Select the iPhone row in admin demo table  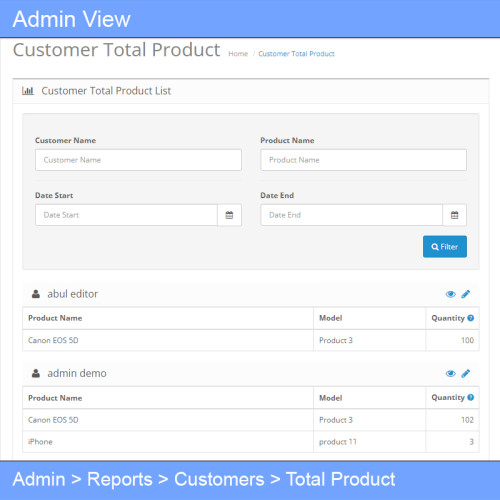coord(251,442)
